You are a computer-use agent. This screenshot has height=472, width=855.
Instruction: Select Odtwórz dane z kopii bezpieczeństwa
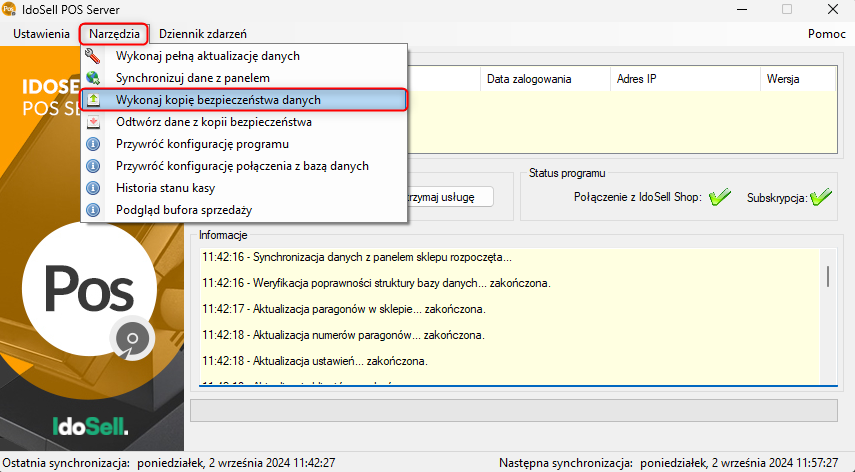point(244,122)
